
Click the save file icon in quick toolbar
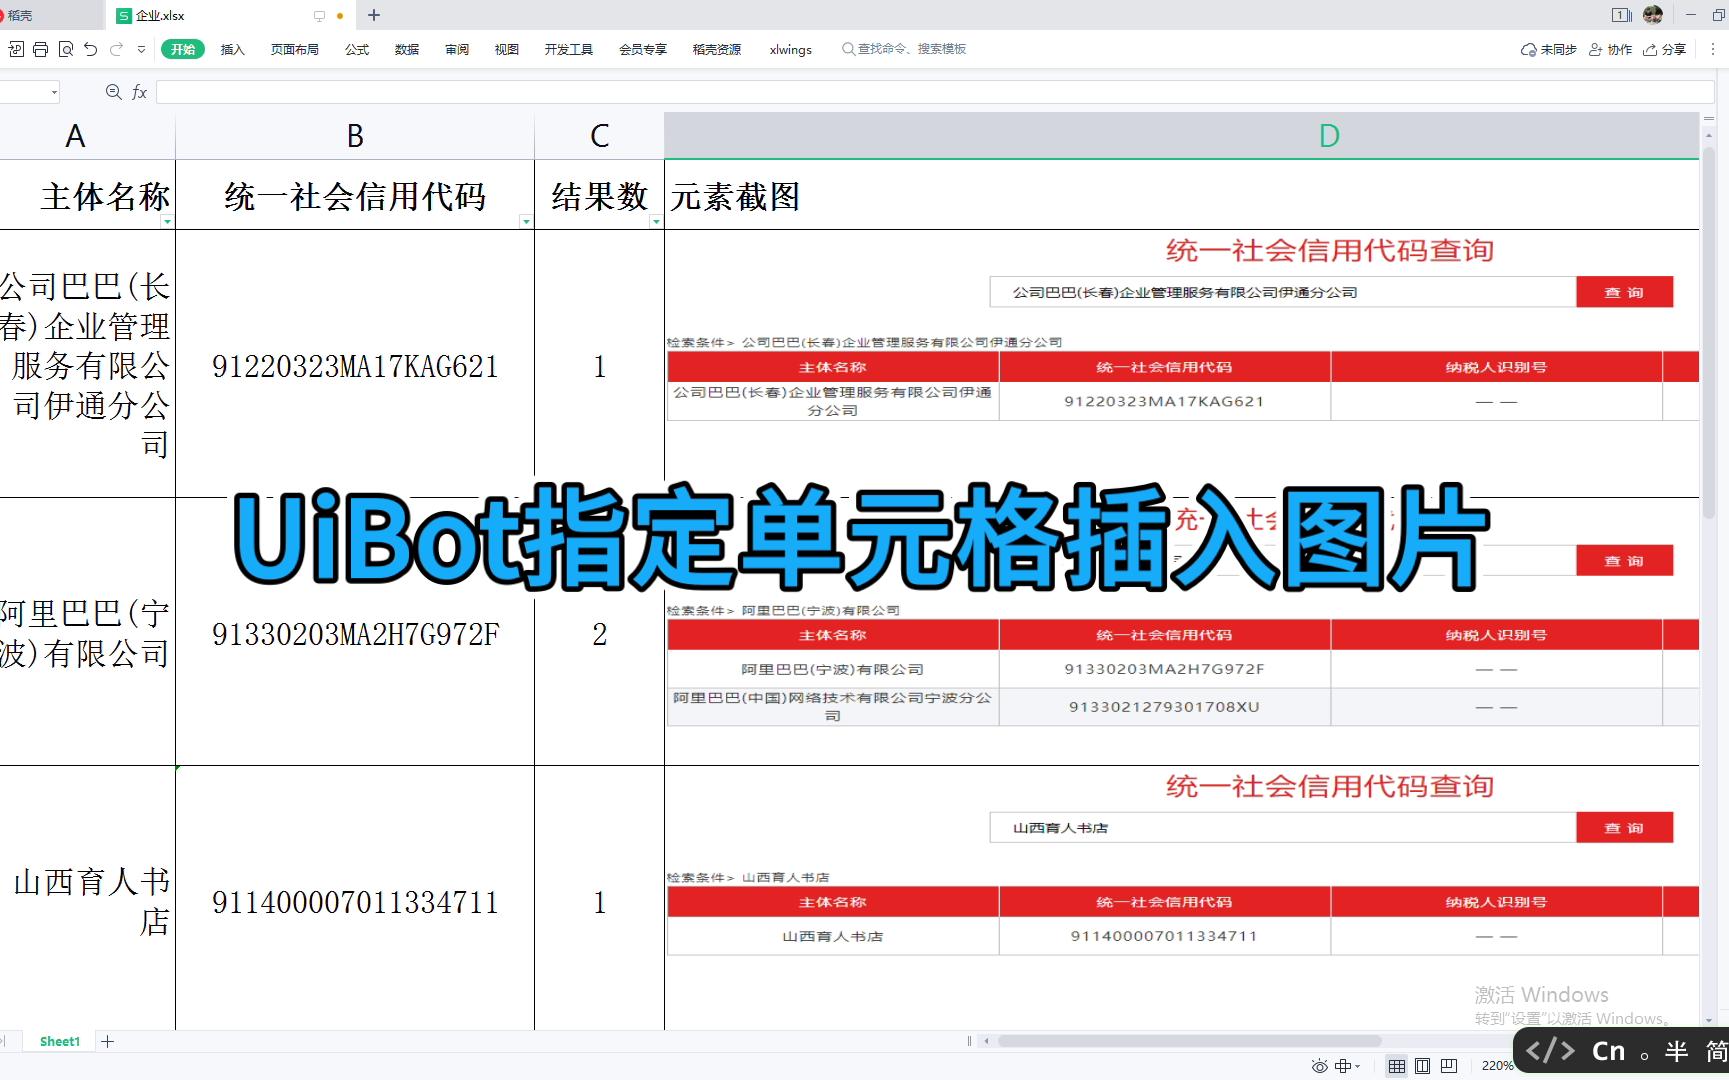click(16, 49)
